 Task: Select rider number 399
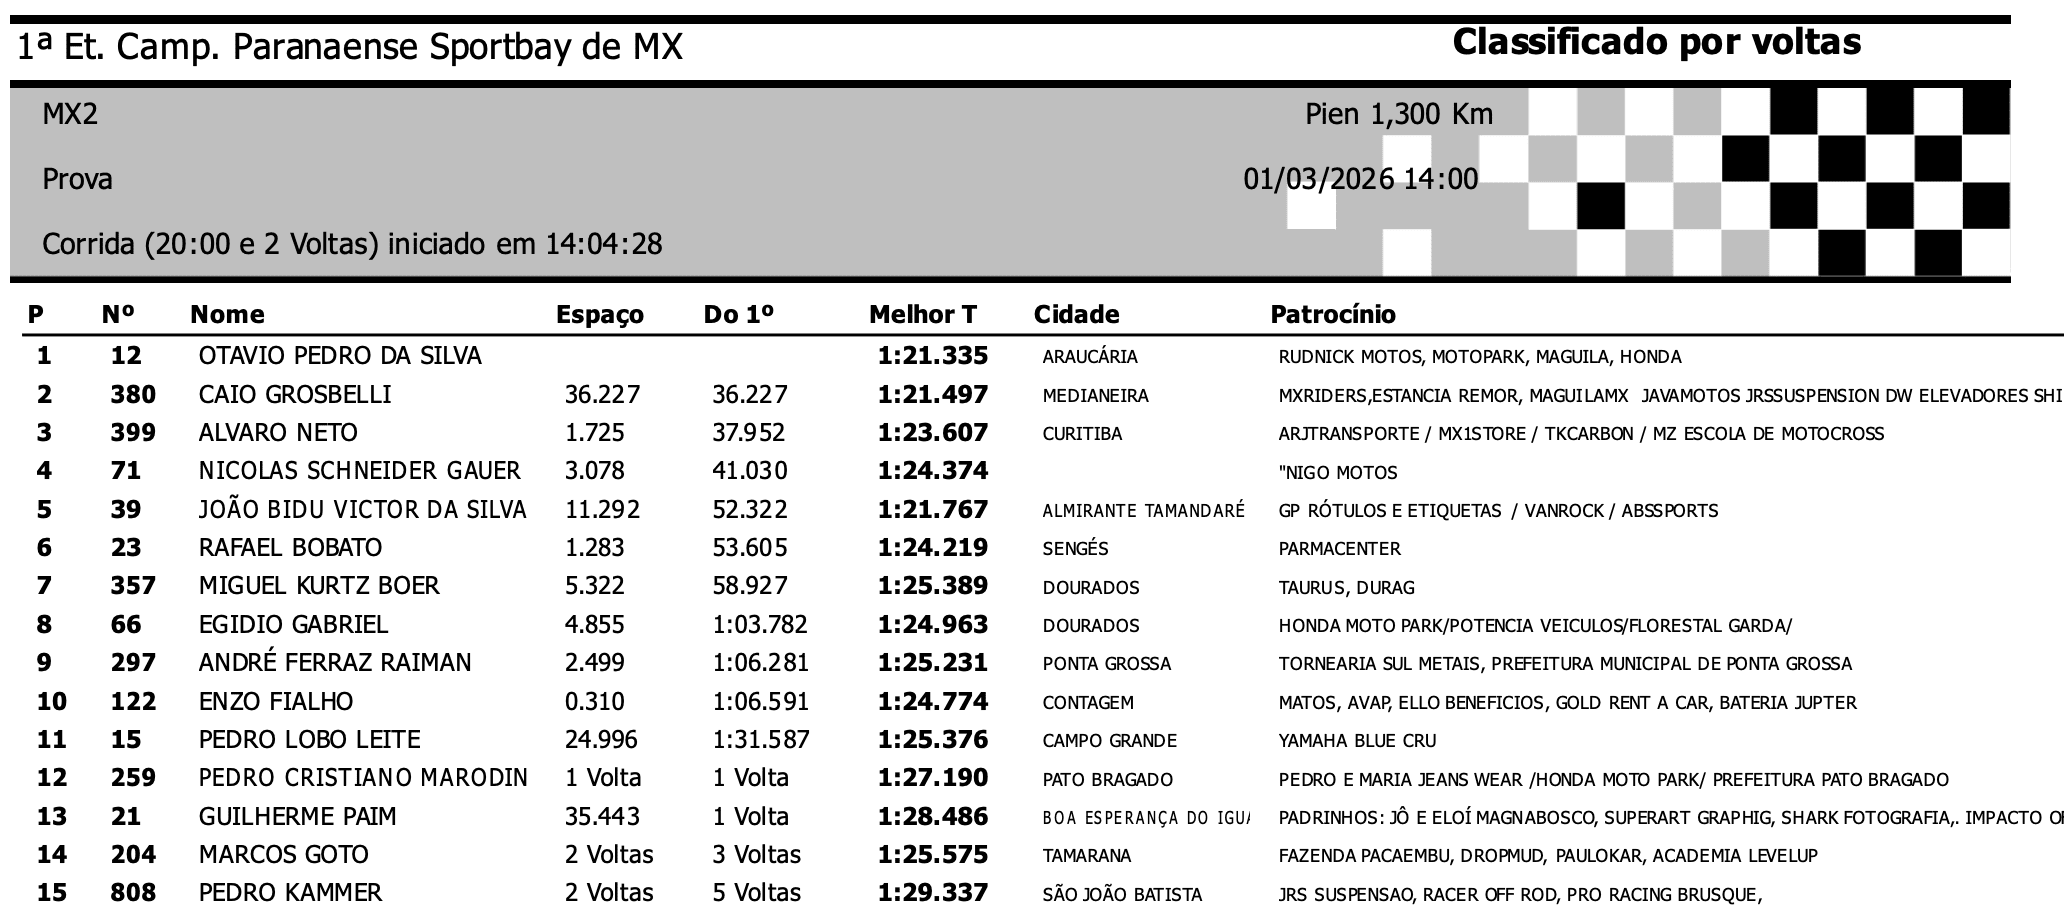coord(133,433)
